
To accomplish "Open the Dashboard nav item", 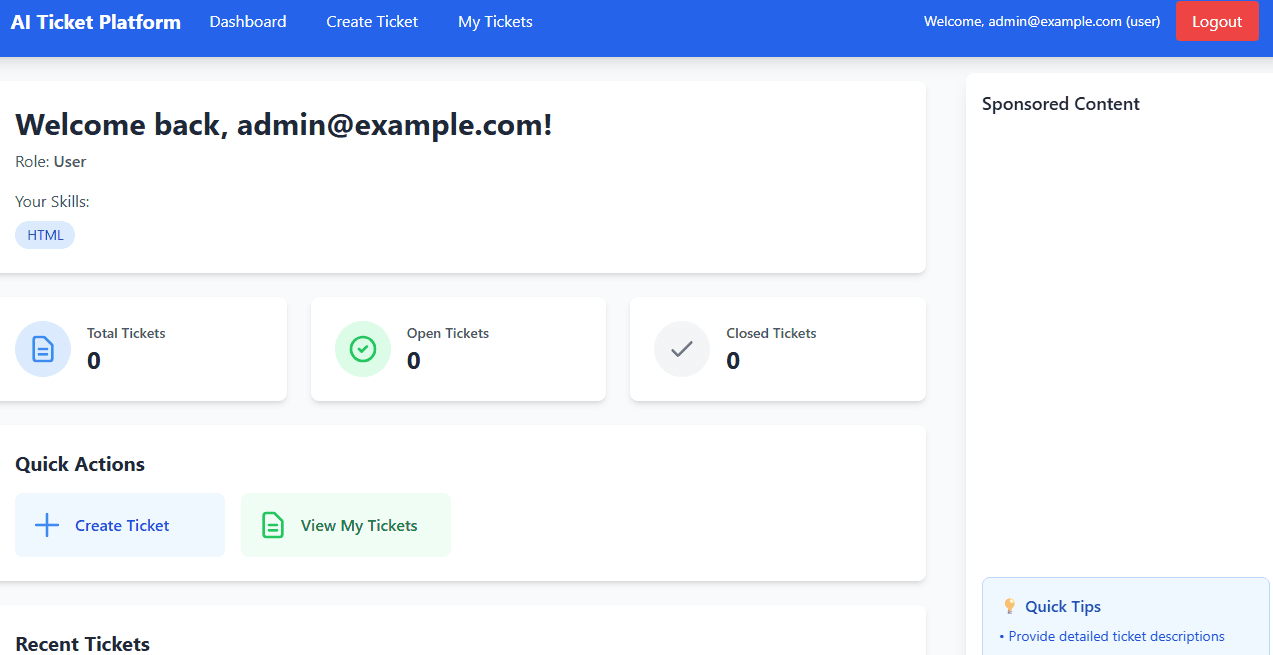I will [248, 22].
